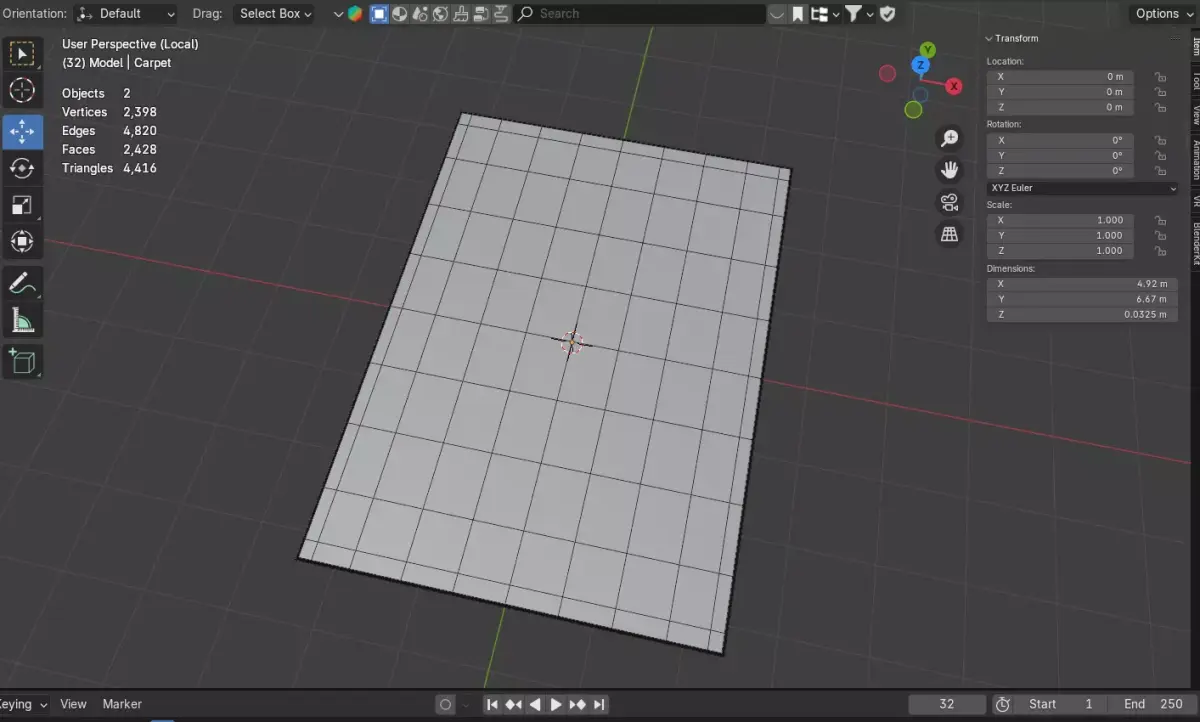Click the bookmark icon in the header

pos(797,14)
